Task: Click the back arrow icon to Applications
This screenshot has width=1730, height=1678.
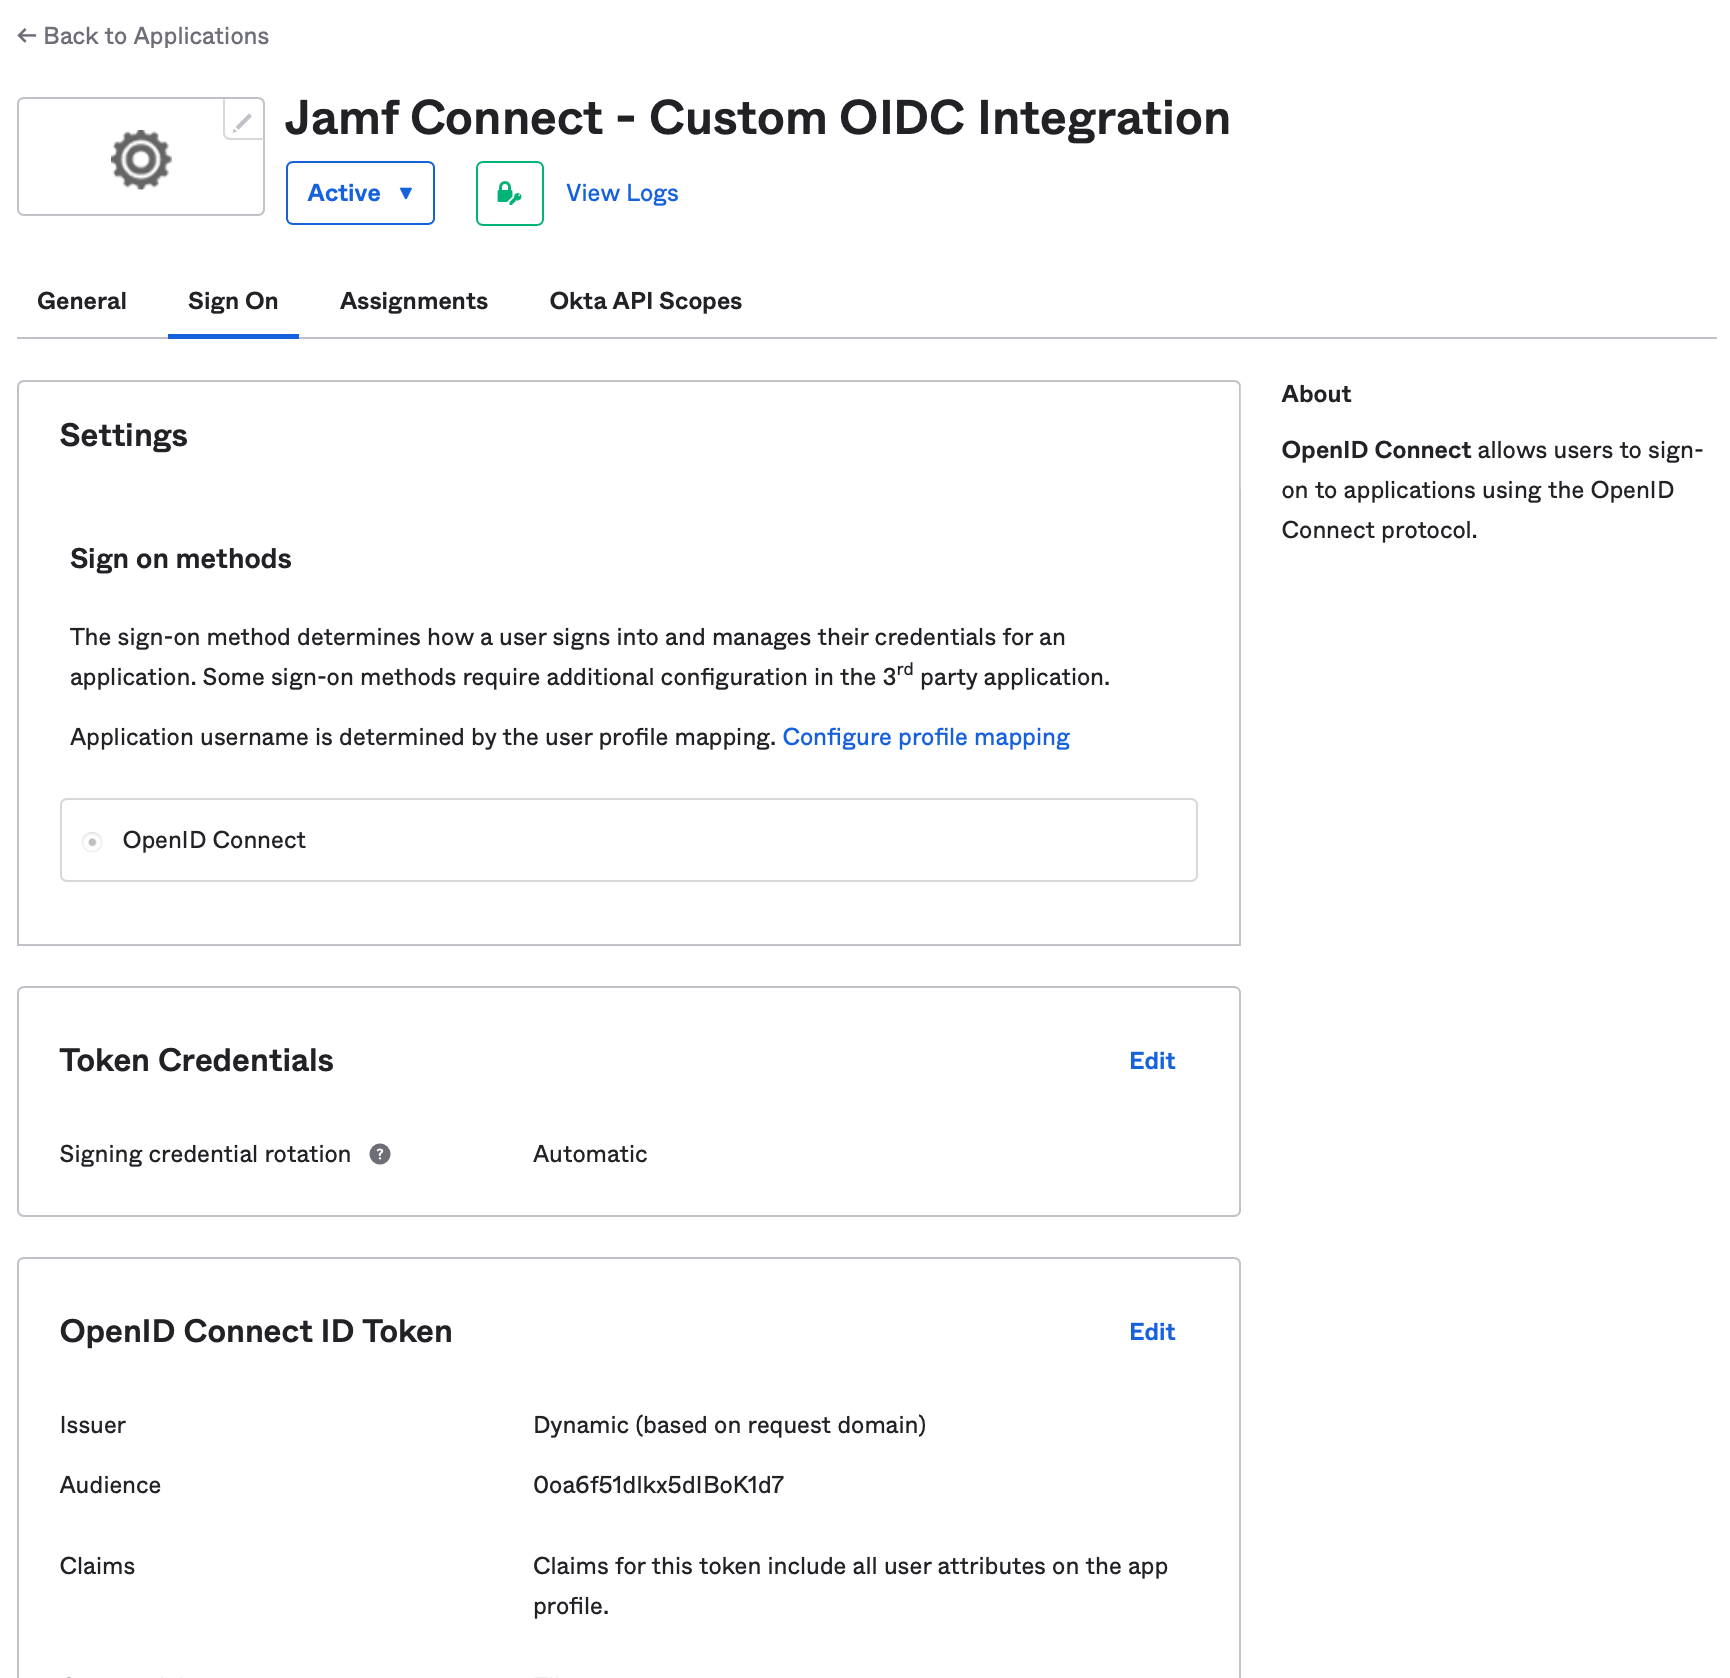Action: 27,36
